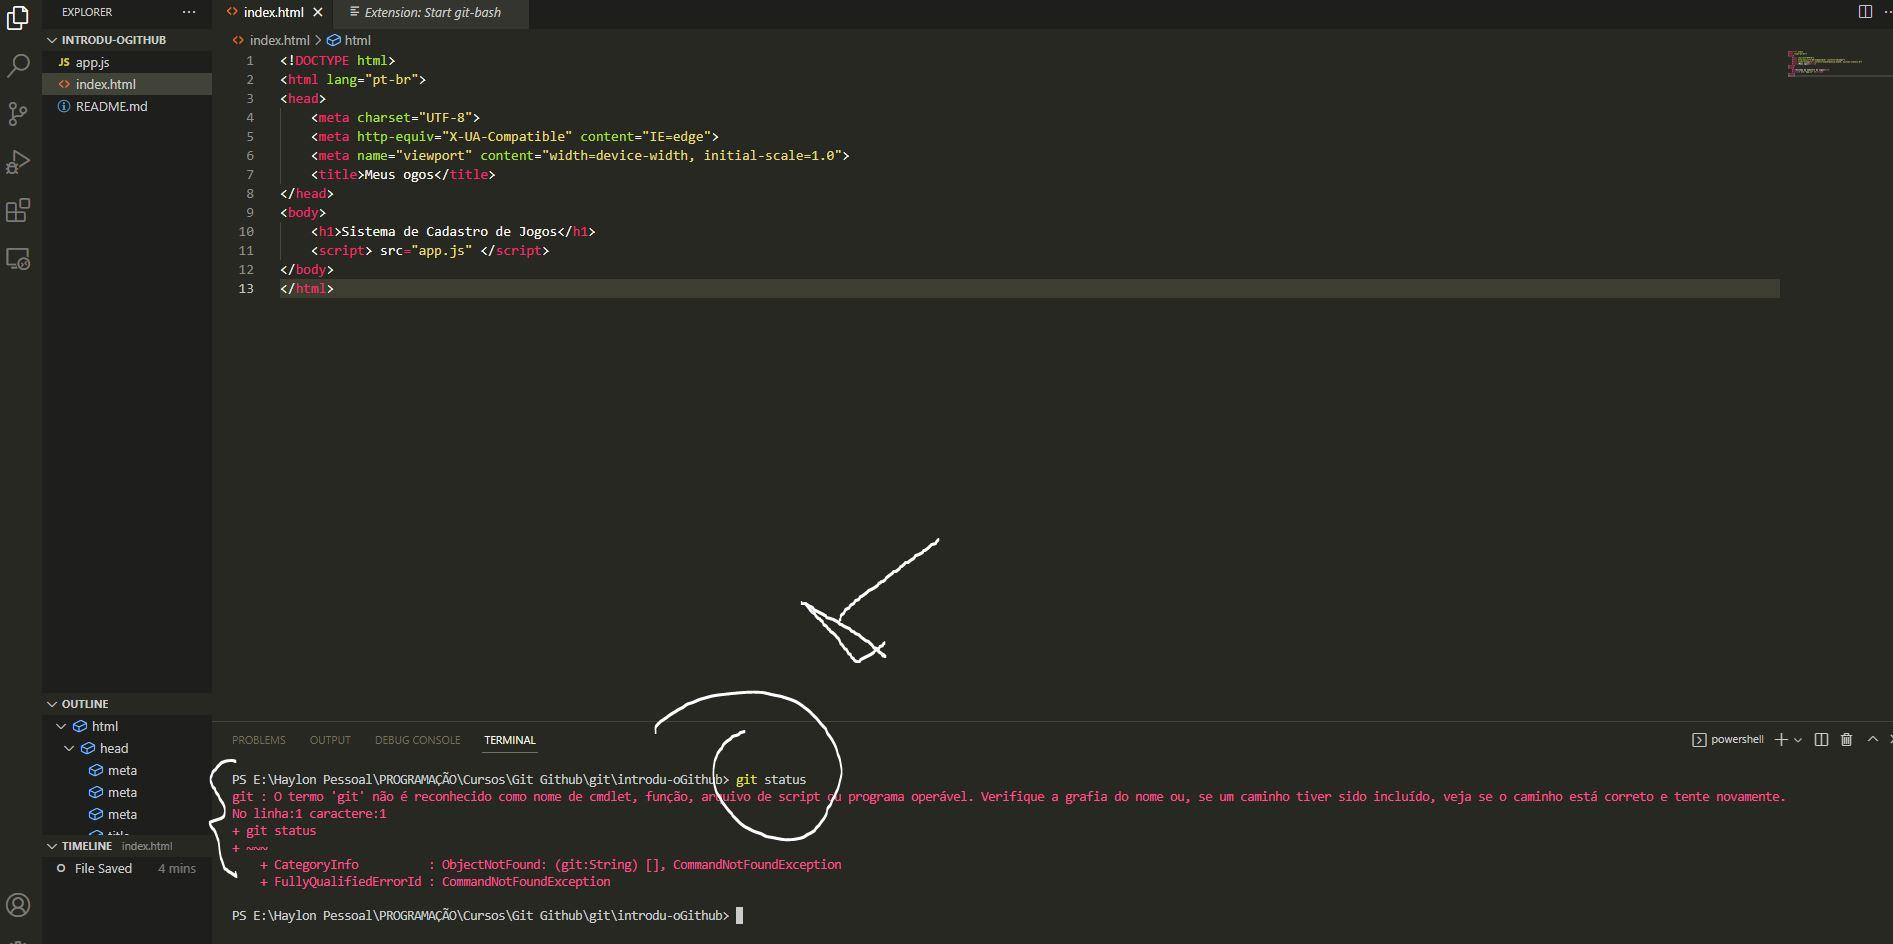Screen dimensions: 1893x944
Task: Click the code minimap preview
Action: click(1824, 62)
